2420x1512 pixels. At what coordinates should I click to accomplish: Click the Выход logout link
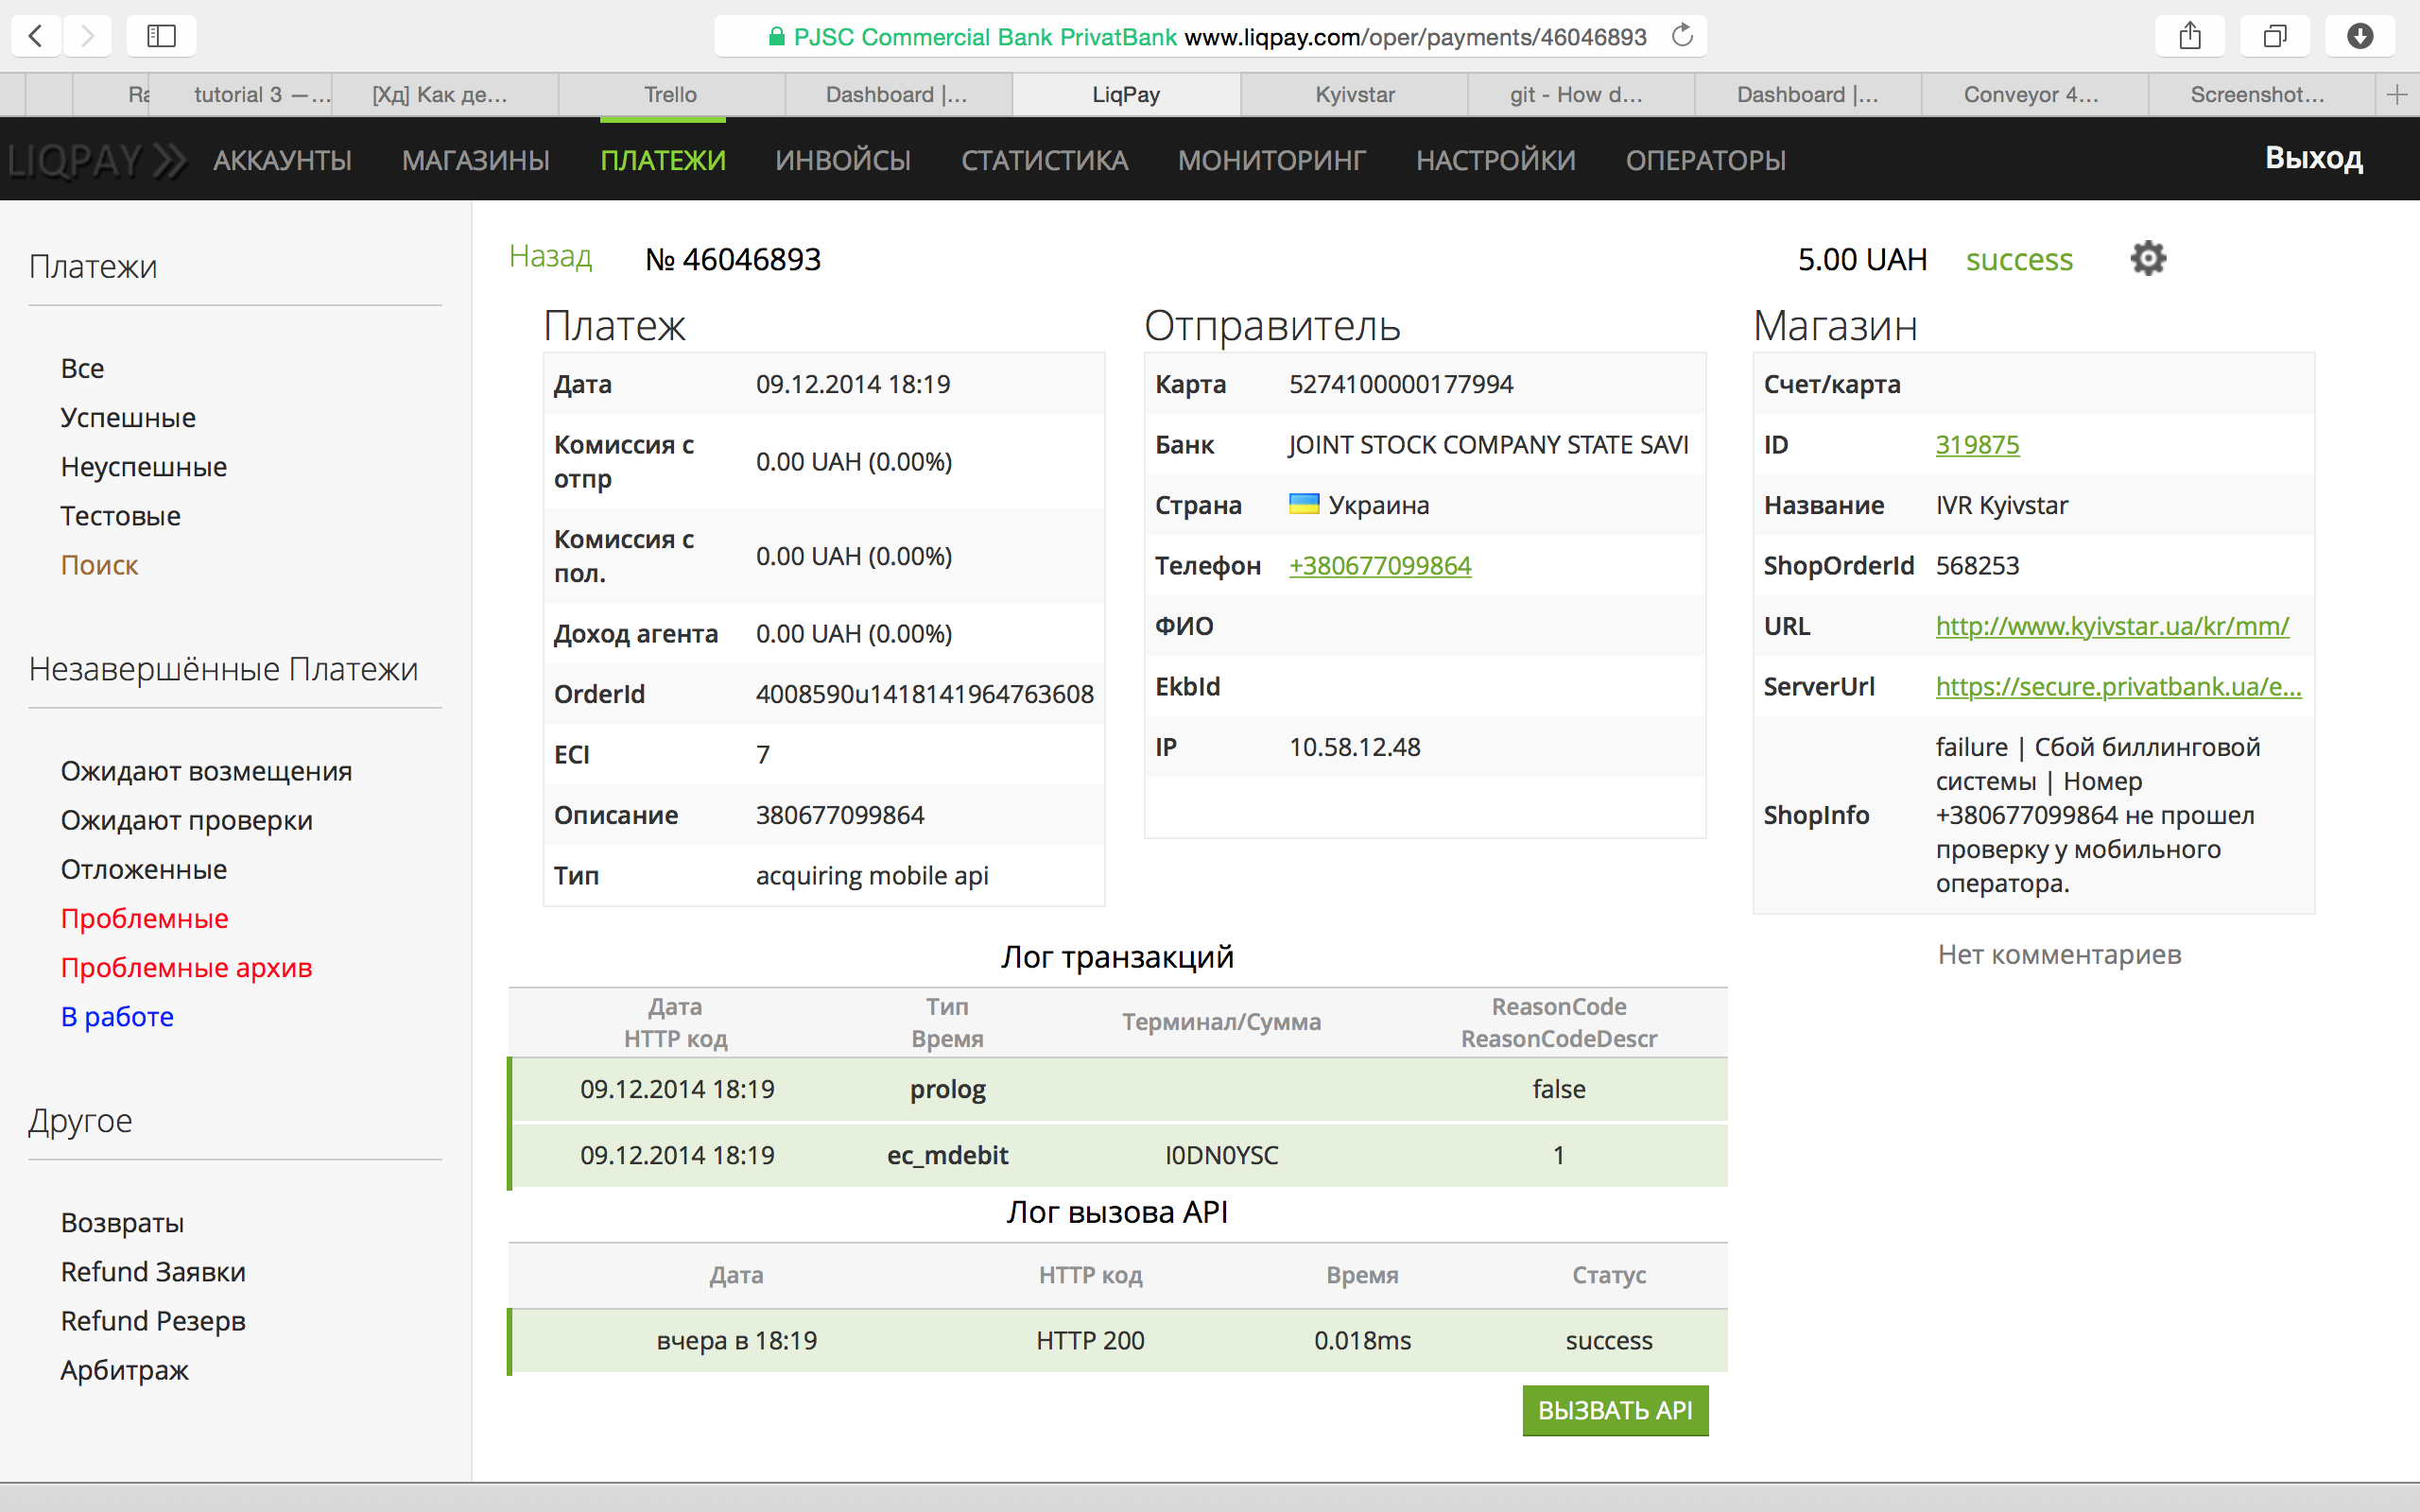click(x=2314, y=158)
